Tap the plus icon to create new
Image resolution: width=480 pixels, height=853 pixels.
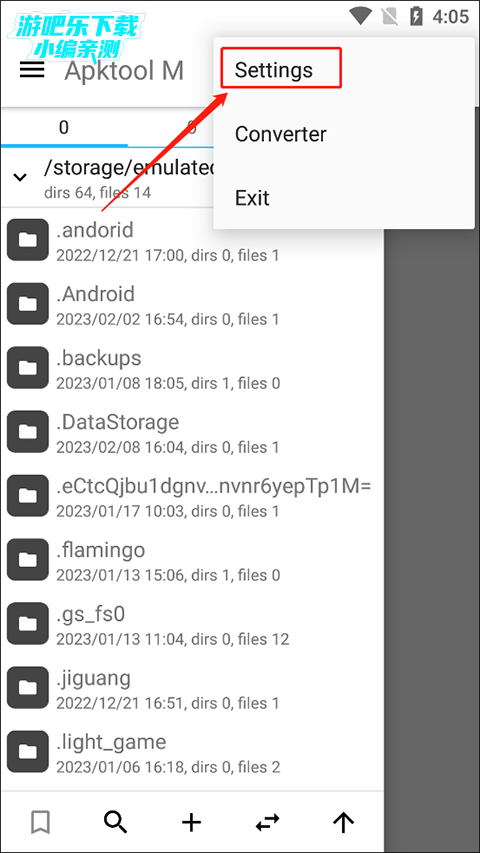click(191, 823)
